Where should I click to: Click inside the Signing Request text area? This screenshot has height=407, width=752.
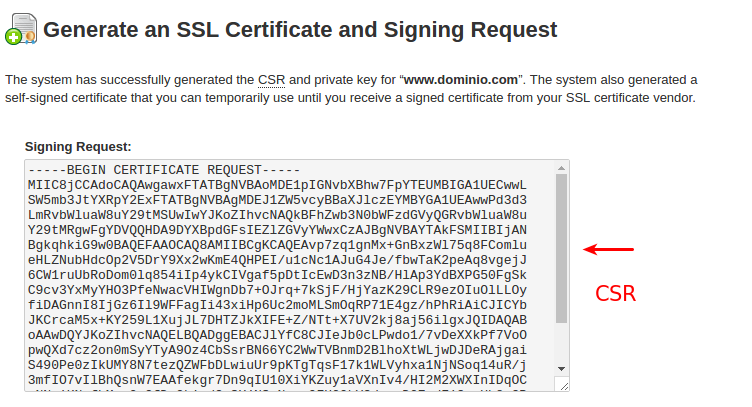(291, 276)
